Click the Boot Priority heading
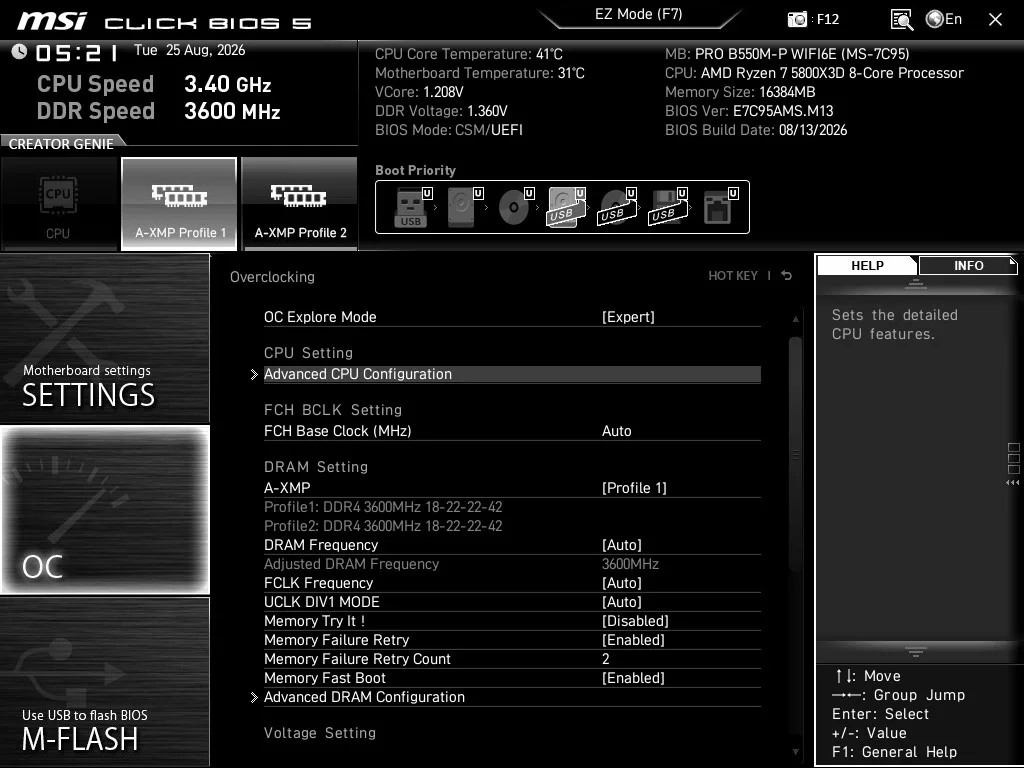This screenshot has width=1024, height=768. pyautogui.click(x=415, y=170)
